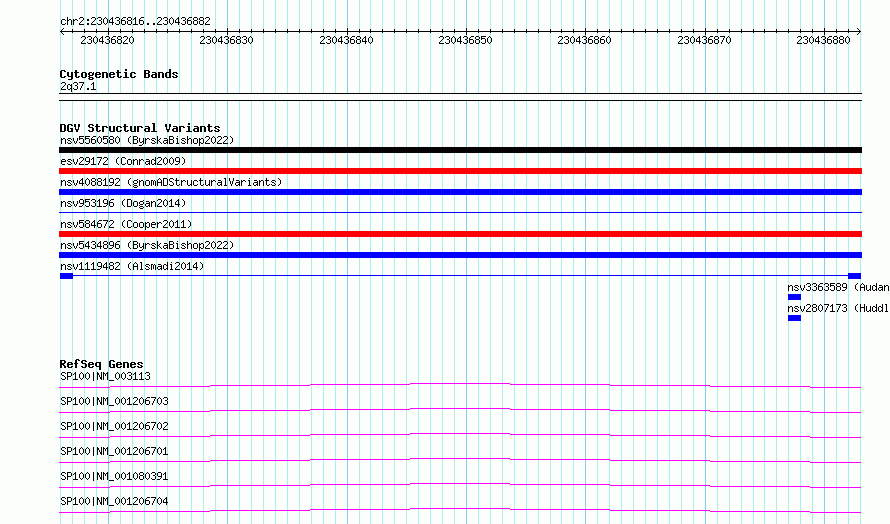This screenshot has height=524, width=890.
Task: Open variant nsv4088192 (gnomADStructuralVariants) label
Action: point(171,182)
